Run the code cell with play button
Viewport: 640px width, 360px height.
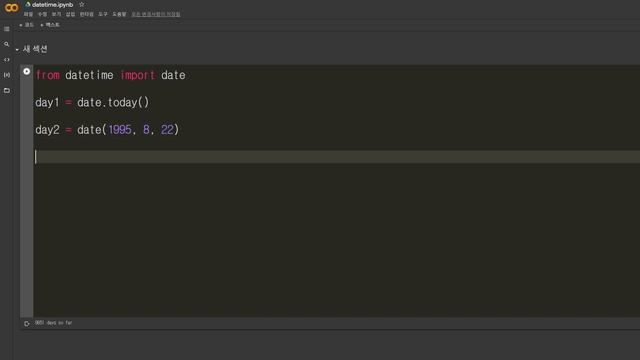click(x=27, y=71)
